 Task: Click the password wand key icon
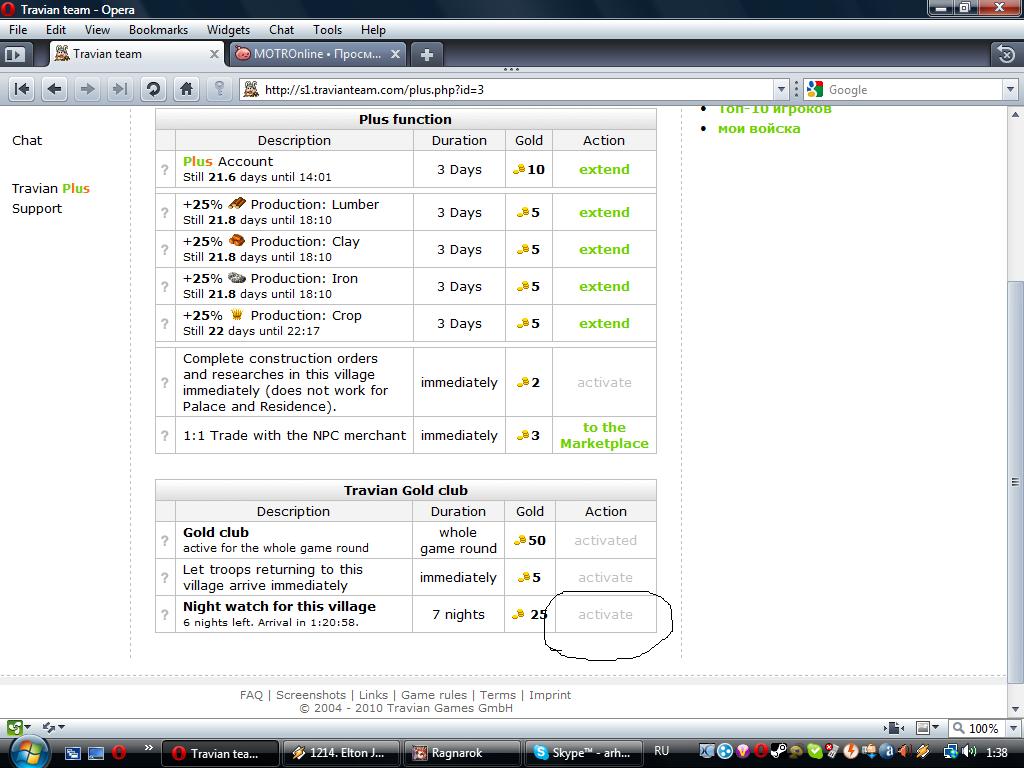tap(219, 89)
